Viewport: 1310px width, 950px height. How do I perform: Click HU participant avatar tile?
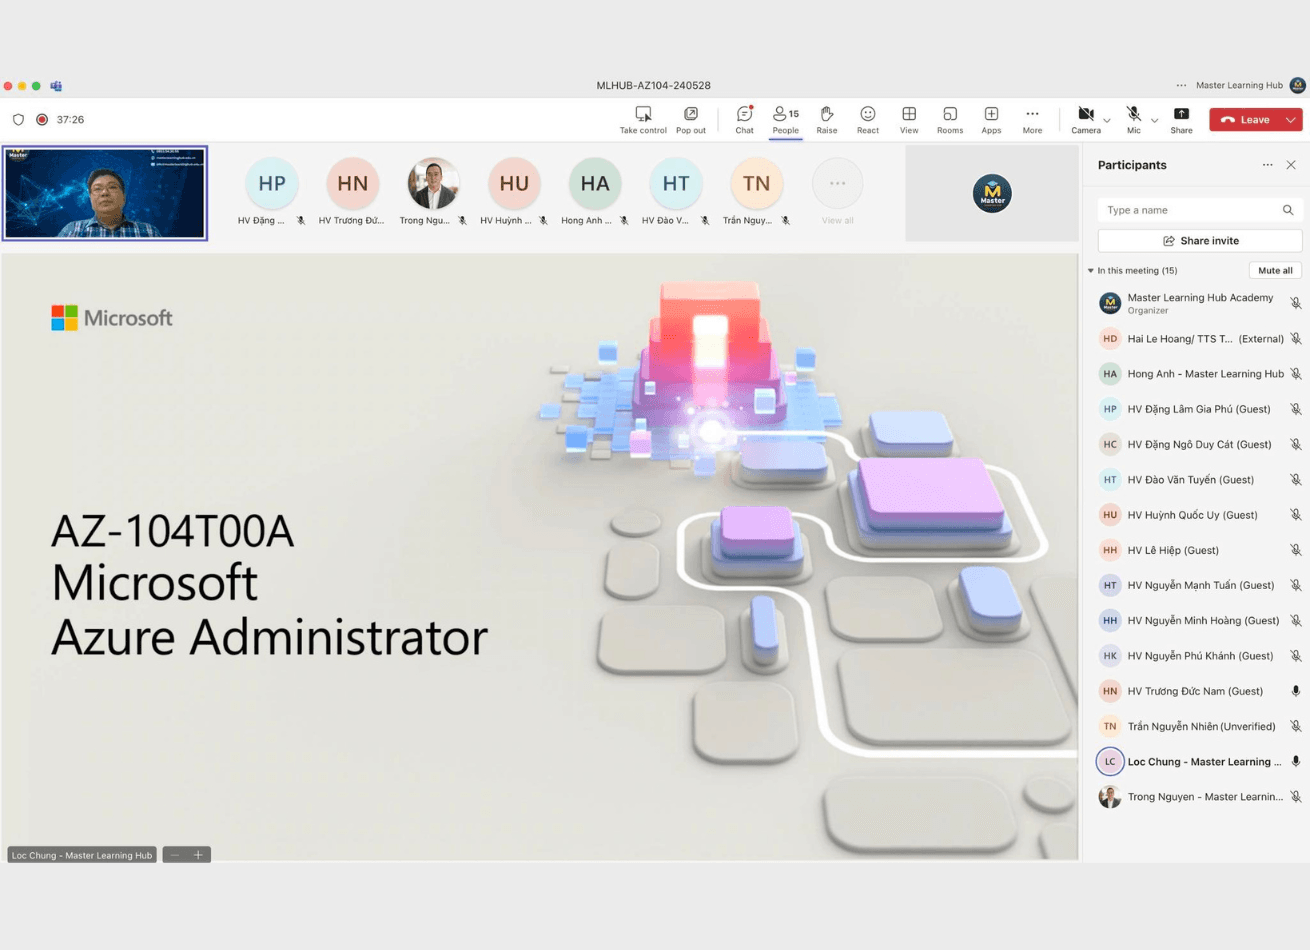click(514, 184)
